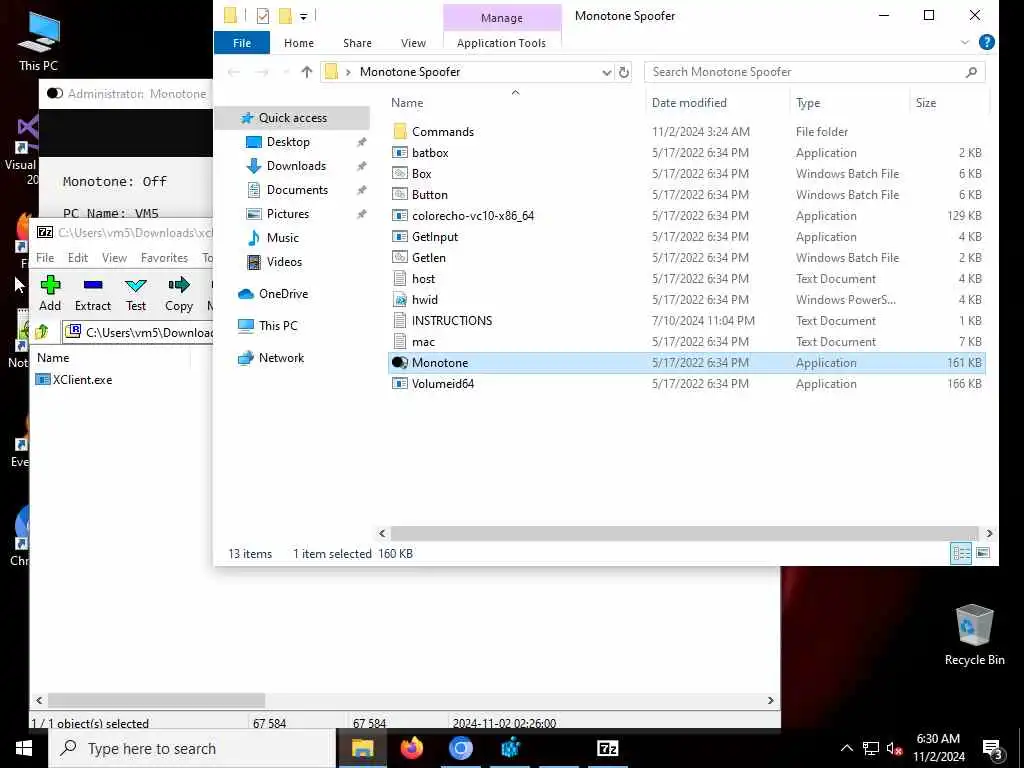Open Documents in the navigation pane
Screen dimensions: 1024x768
pyautogui.click(x=297, y=190)
